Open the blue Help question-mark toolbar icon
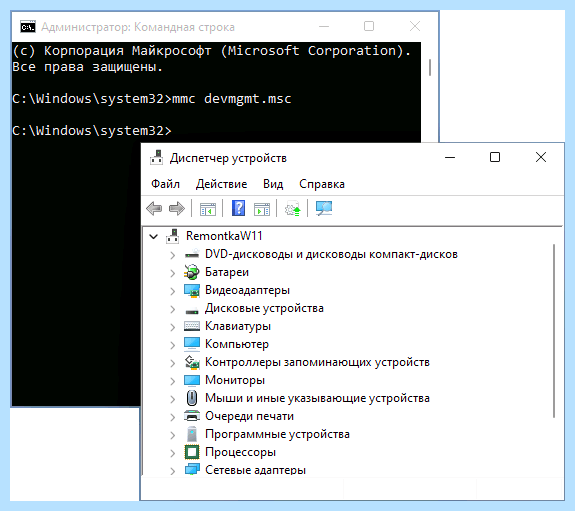 click(238, 208)
